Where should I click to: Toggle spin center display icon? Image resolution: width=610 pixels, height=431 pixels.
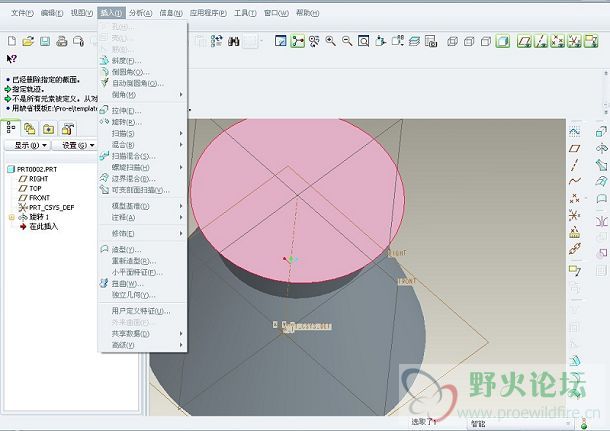[x=297, y=41]
